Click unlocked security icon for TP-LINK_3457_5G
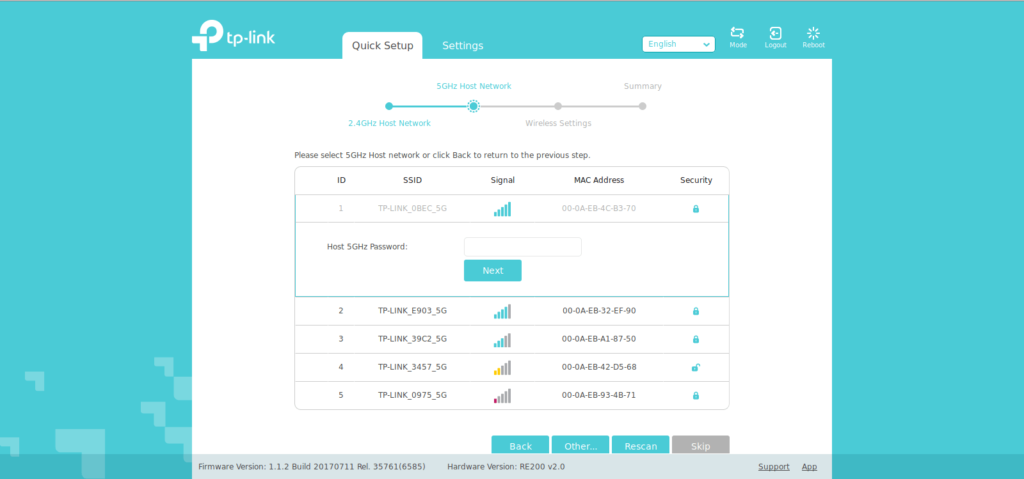 coord(695,367)
